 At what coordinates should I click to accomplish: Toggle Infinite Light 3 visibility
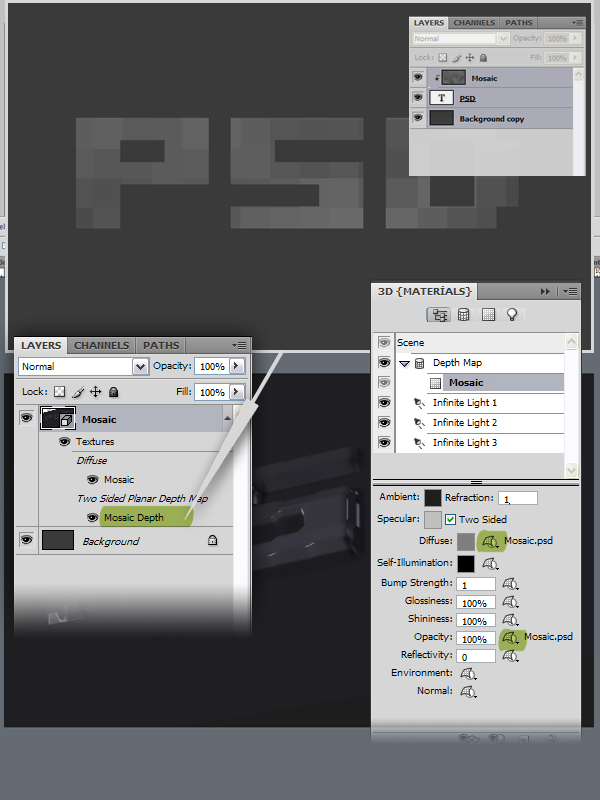384,442
